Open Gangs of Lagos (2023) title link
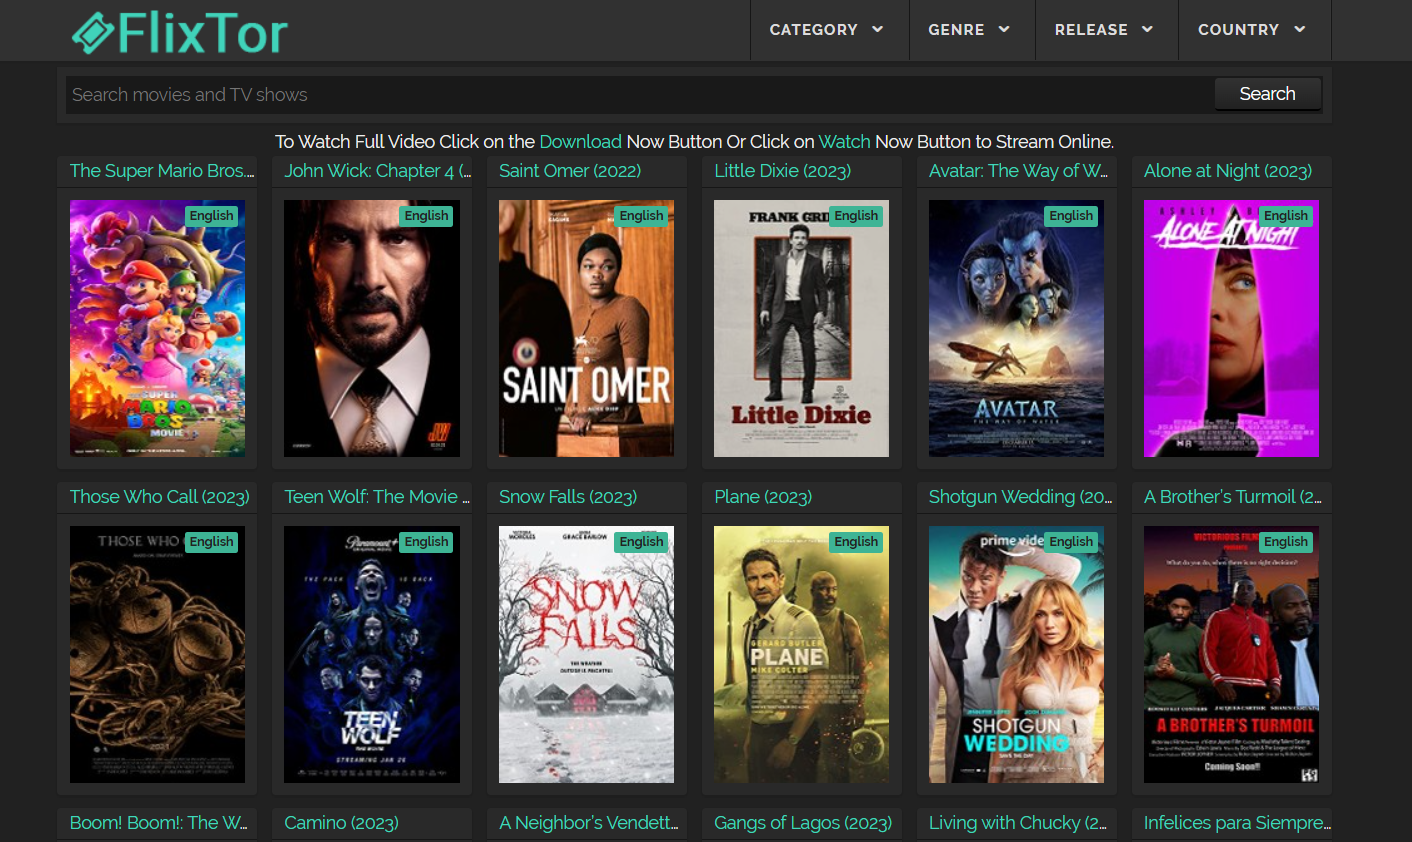Screen dimensions: 1412x842 click(x=803, y=823)
